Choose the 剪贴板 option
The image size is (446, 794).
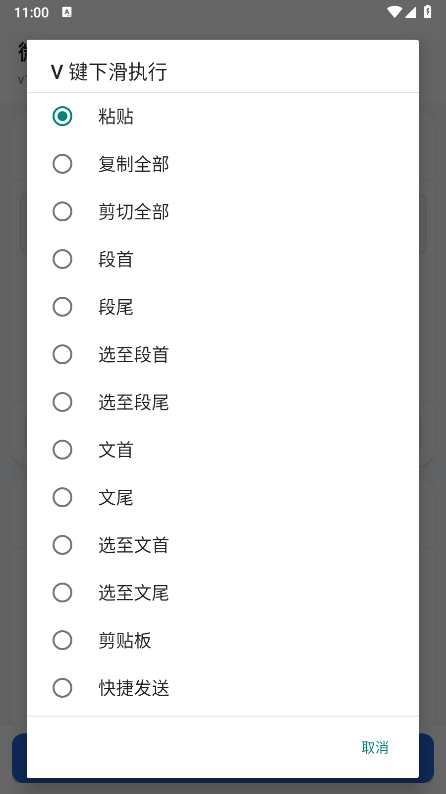[x=223, y=640]
